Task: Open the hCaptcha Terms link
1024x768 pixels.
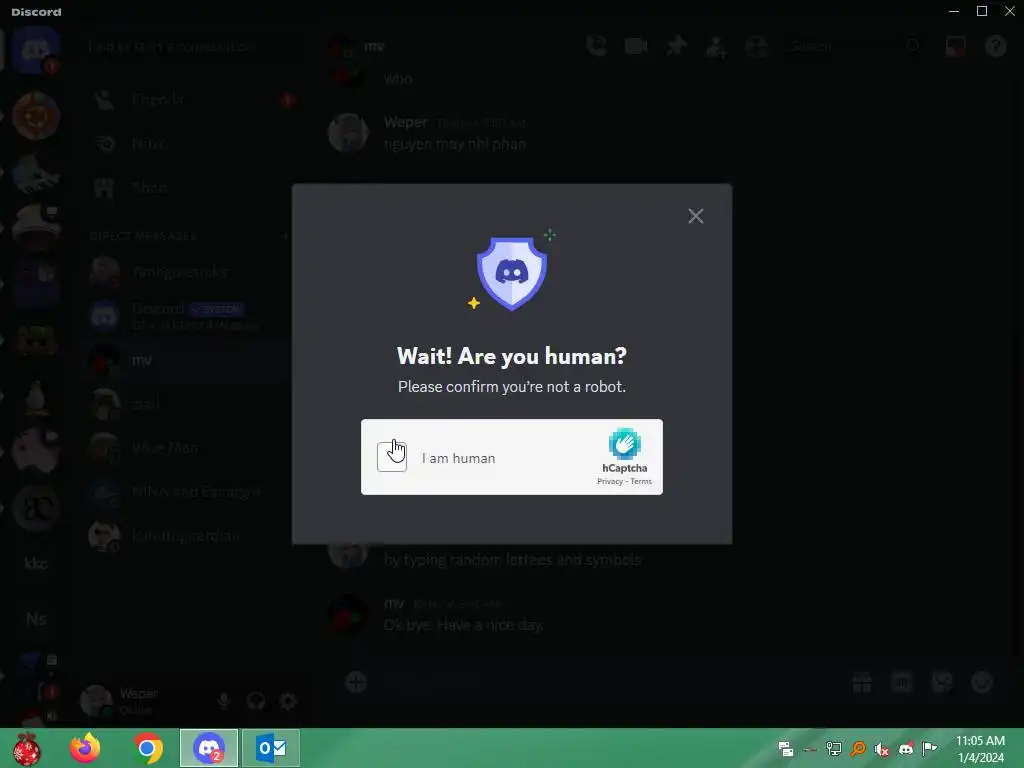Action: (641, 482)
